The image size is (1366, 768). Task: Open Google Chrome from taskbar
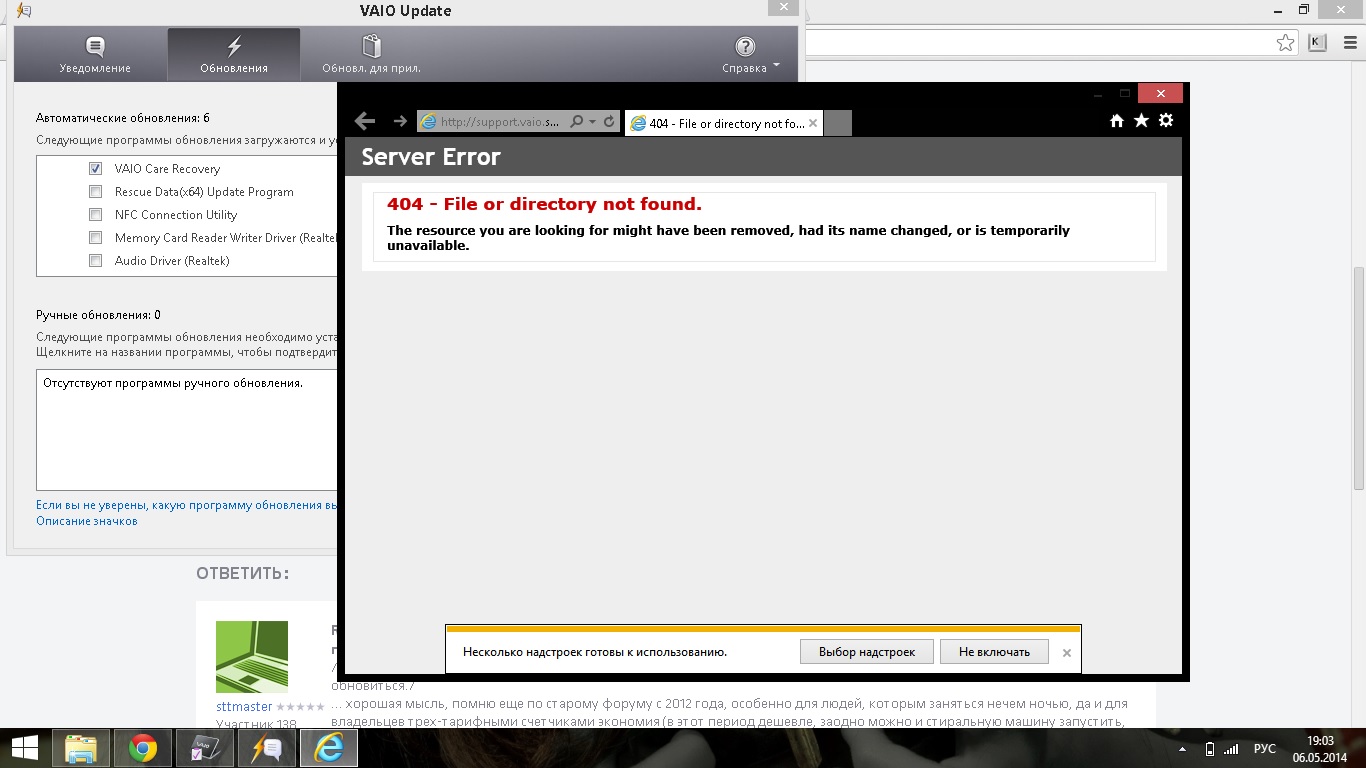(x=143, y=748)
